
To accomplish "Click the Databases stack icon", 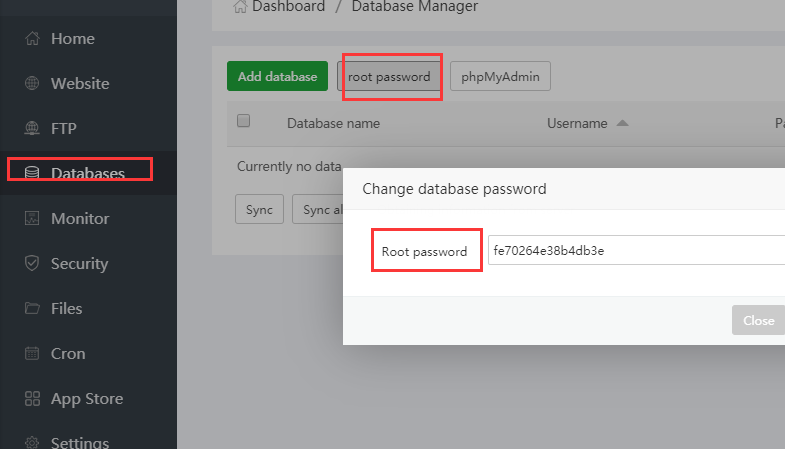I will [32, 174].
